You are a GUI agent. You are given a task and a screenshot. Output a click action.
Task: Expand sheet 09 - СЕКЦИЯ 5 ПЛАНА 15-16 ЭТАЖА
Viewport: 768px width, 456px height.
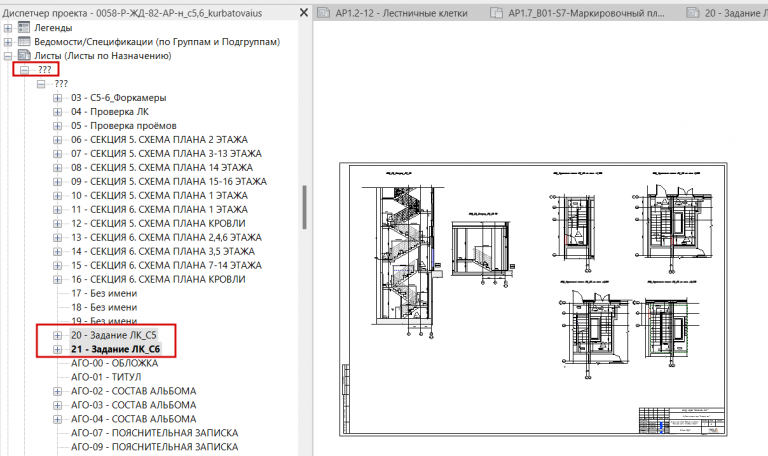pos(58,182)
